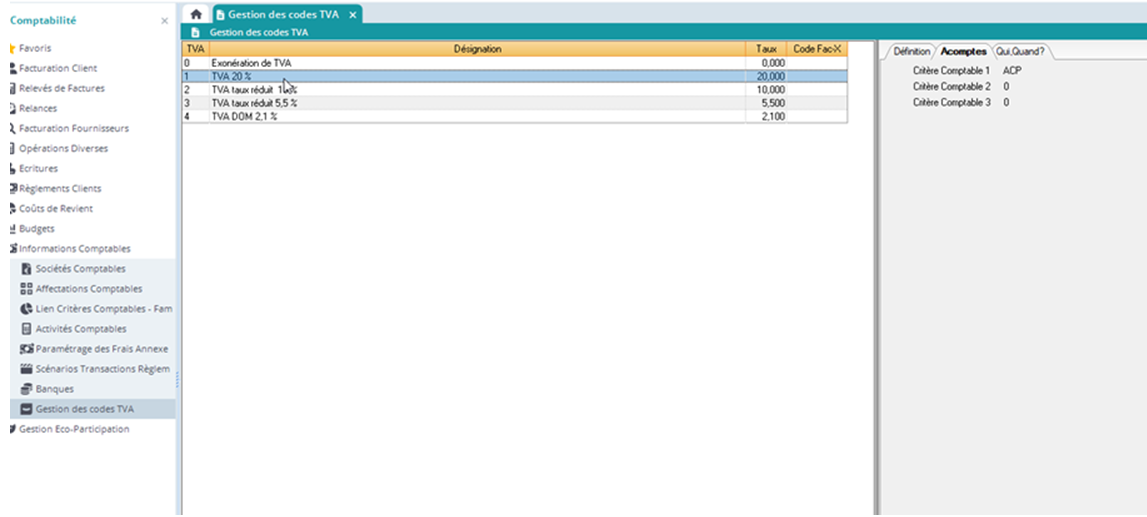This screenshot has width=1147, height=517.
Task: Click the Scénarios Transactions icon
Action: pos(27,369)
